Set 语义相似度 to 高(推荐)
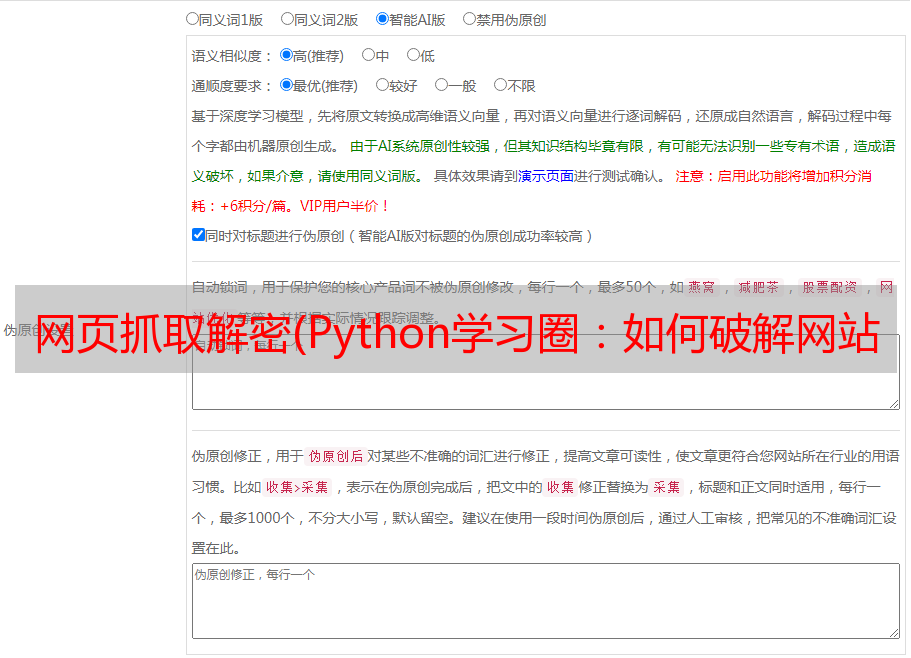 click(x=286, y=55)
